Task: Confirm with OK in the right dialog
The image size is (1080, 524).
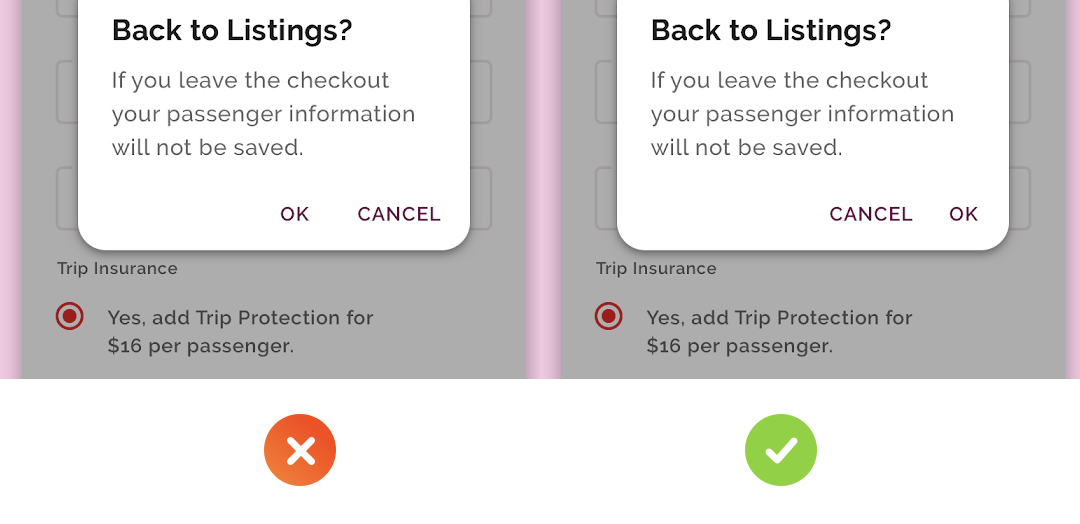Action: tap(964, 214)
